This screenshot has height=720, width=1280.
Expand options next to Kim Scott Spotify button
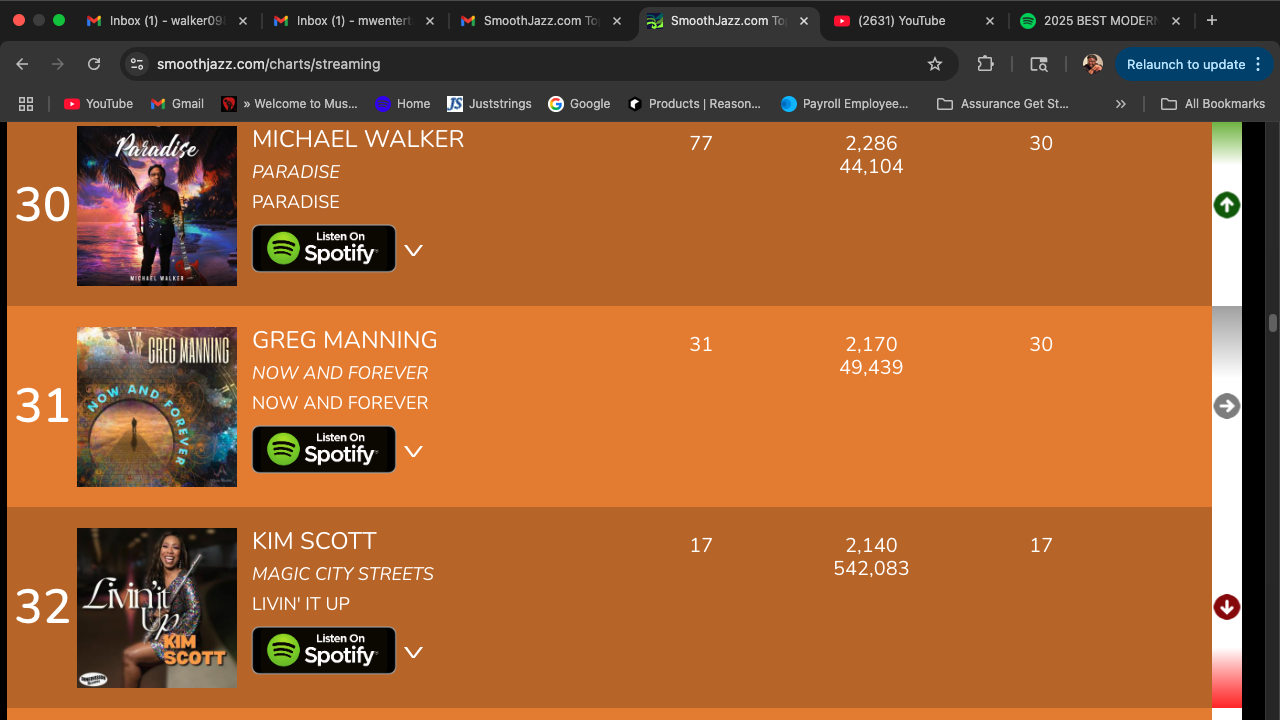point(413,652)
